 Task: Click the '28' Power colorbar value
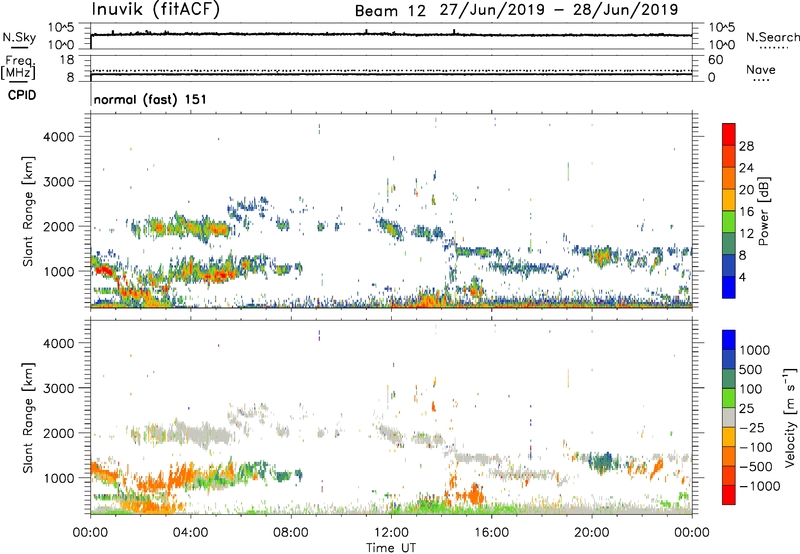tap(746, 146)
